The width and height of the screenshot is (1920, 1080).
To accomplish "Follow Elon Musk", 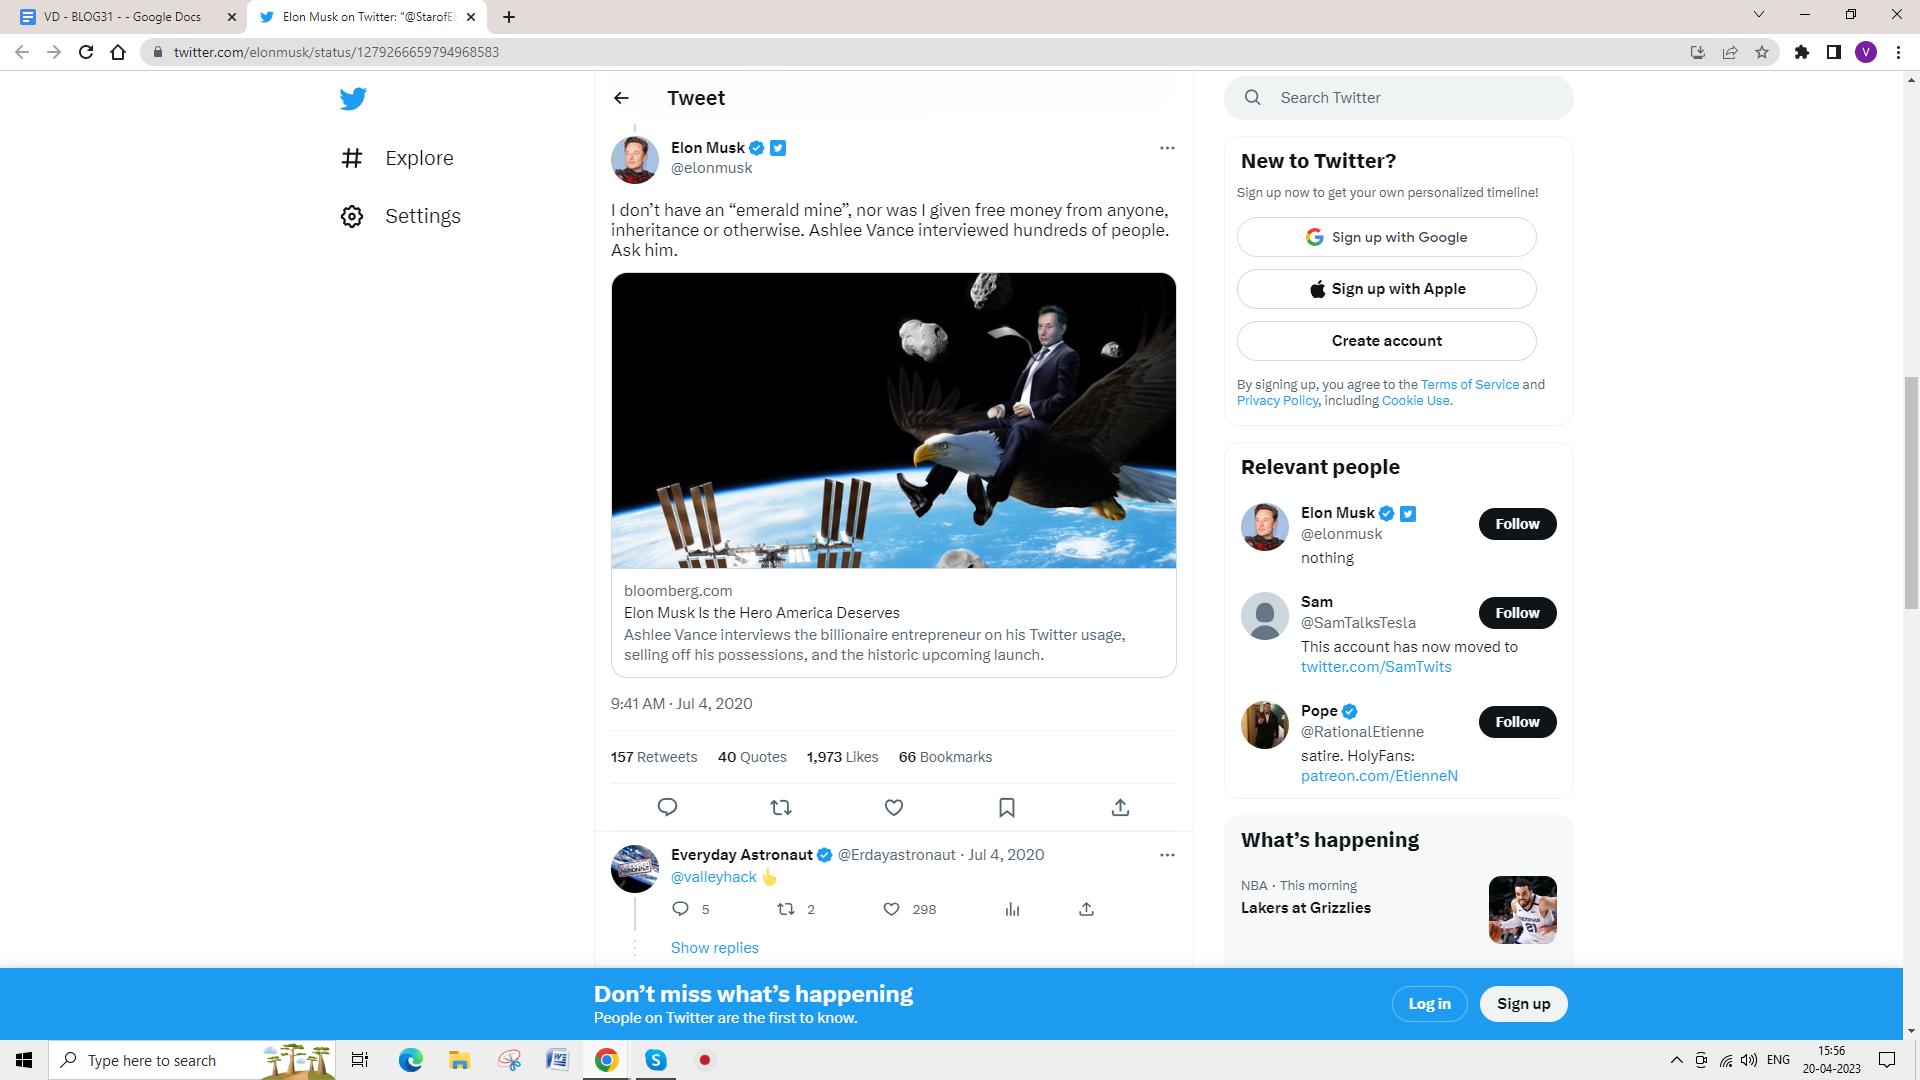I will pos(1517,524).
